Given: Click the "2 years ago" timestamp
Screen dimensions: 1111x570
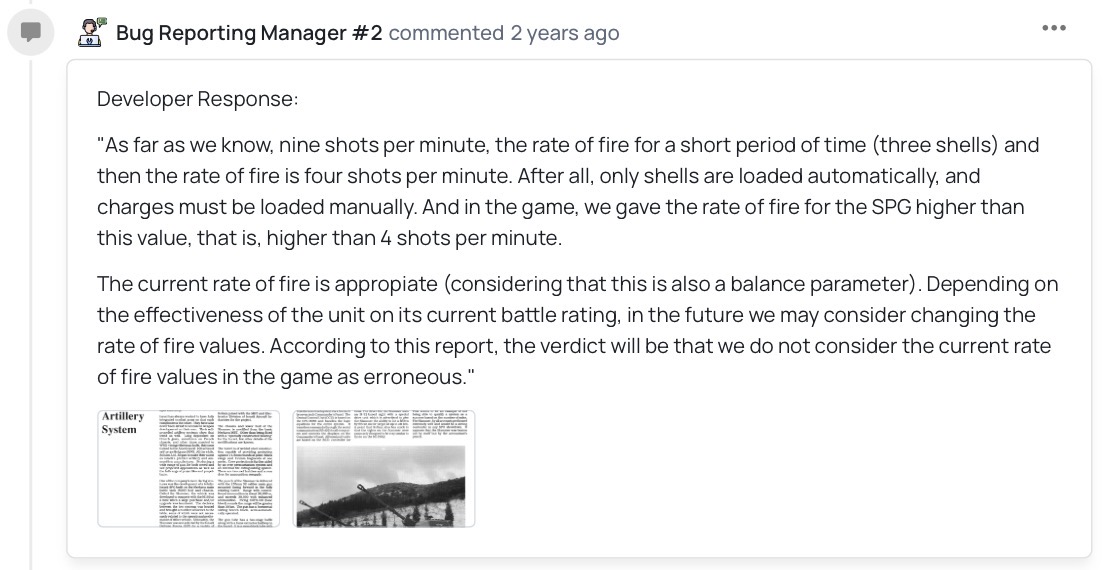Looking at the screenshot, I should pyautogui.click(x=564, y=33).
